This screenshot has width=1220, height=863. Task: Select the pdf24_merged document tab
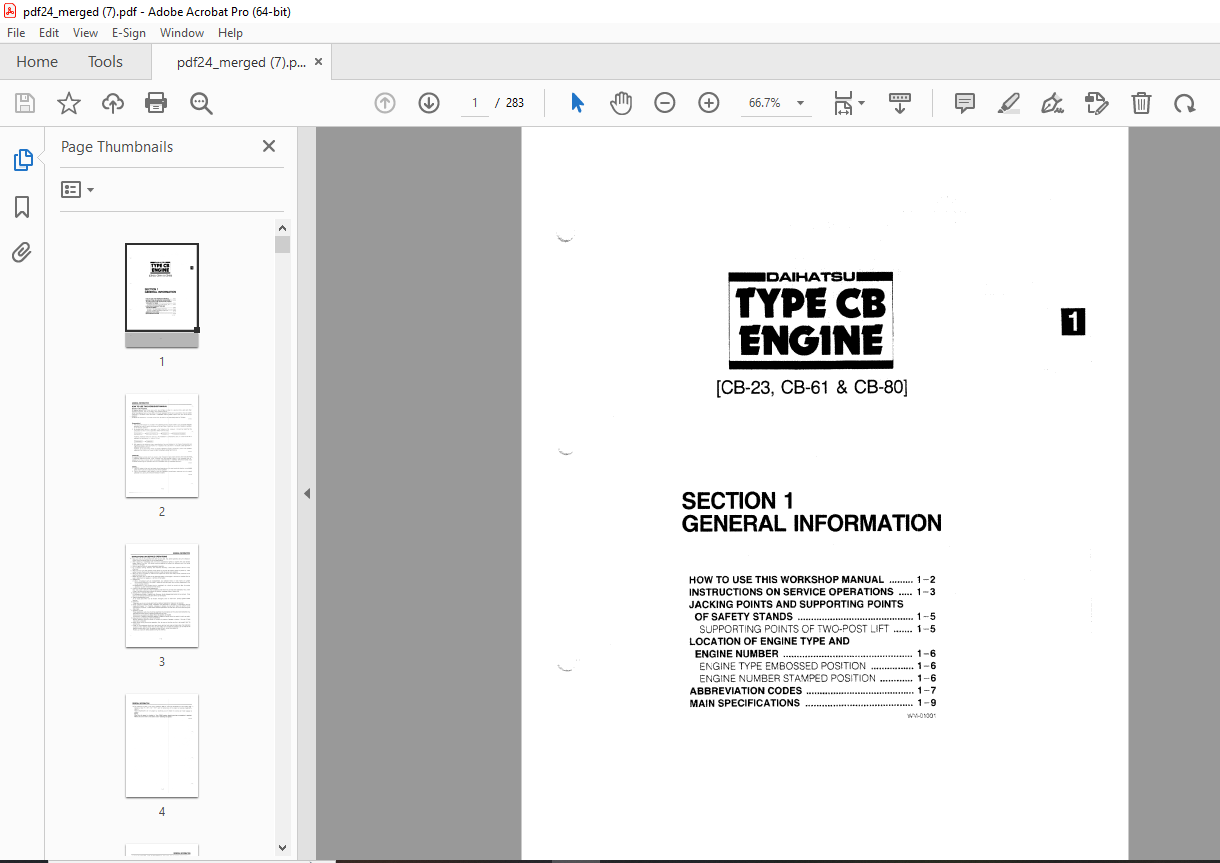[241, 61]
